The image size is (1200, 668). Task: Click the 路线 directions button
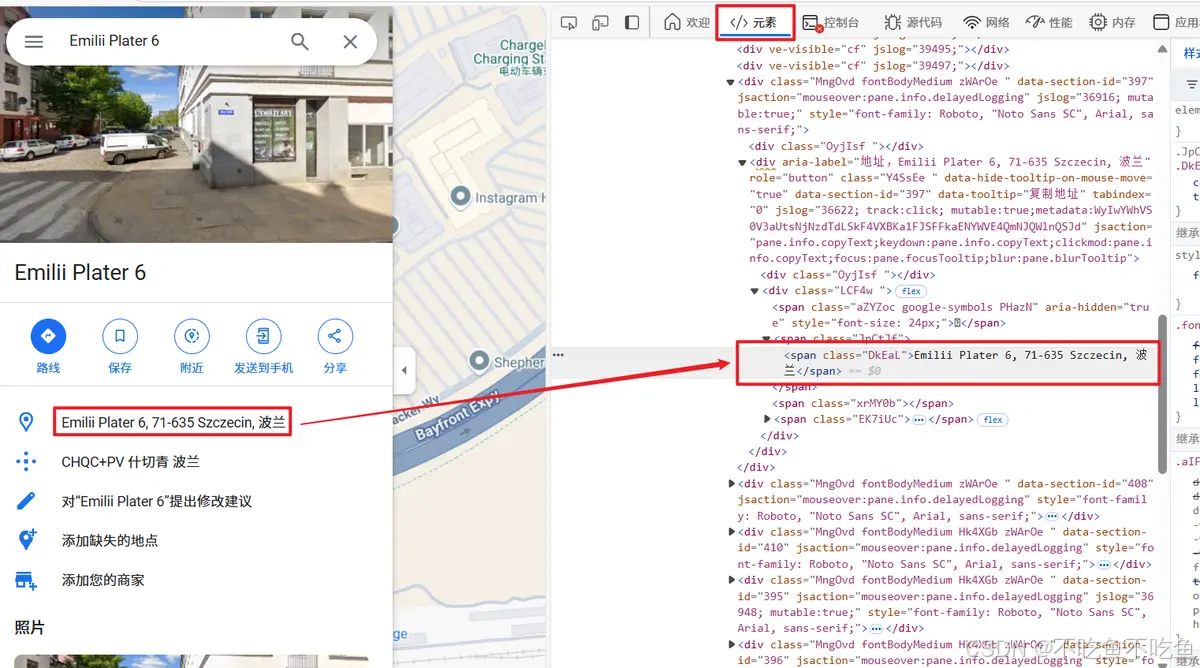coord(48,346)
